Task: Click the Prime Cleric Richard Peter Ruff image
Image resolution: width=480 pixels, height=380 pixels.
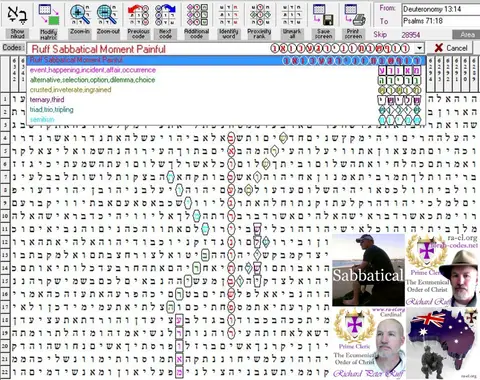Action: (368, 343)
